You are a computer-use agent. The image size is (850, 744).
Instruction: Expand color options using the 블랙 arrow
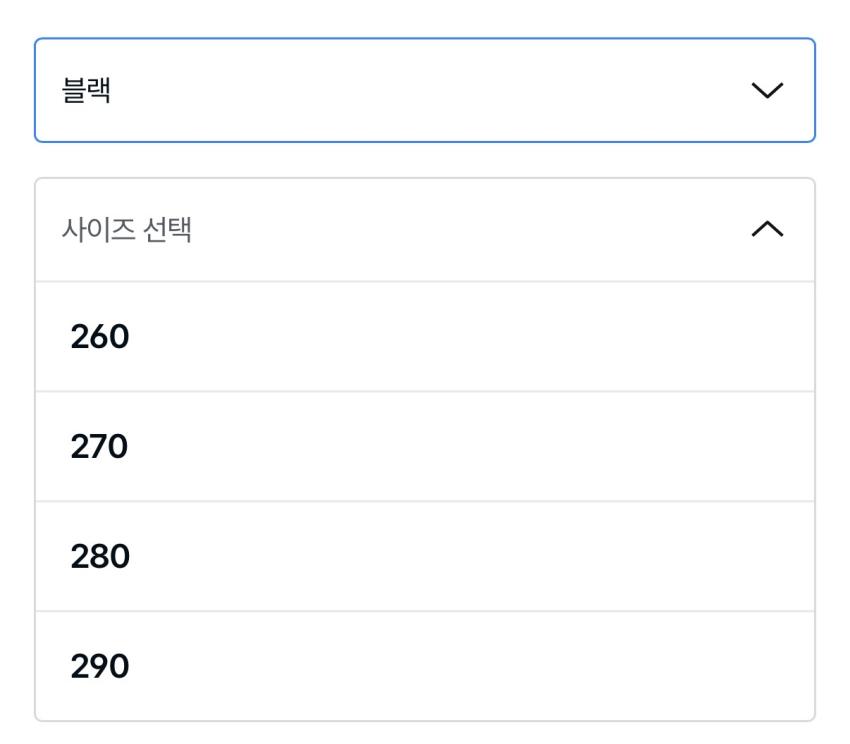767,91
